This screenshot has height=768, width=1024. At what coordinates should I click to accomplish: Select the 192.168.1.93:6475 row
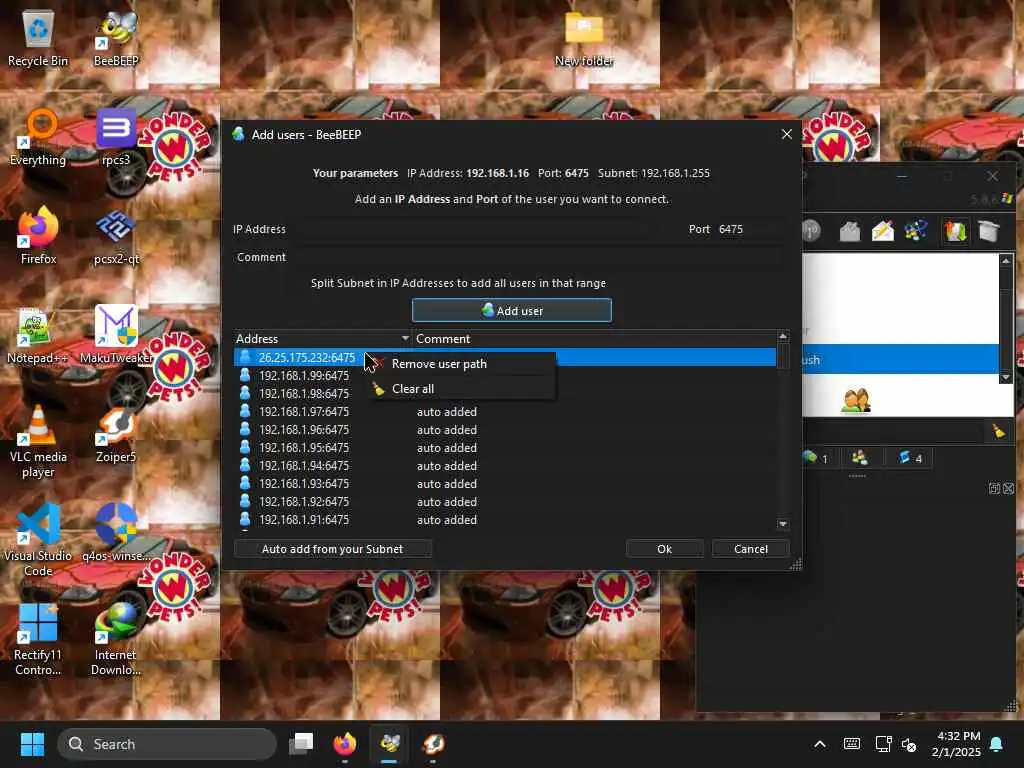505,483
